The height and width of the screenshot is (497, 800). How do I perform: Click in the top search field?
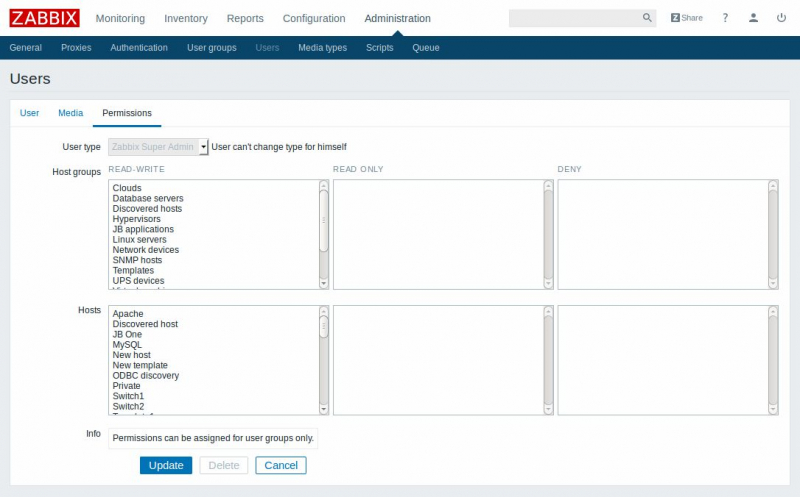click(574, 18)
